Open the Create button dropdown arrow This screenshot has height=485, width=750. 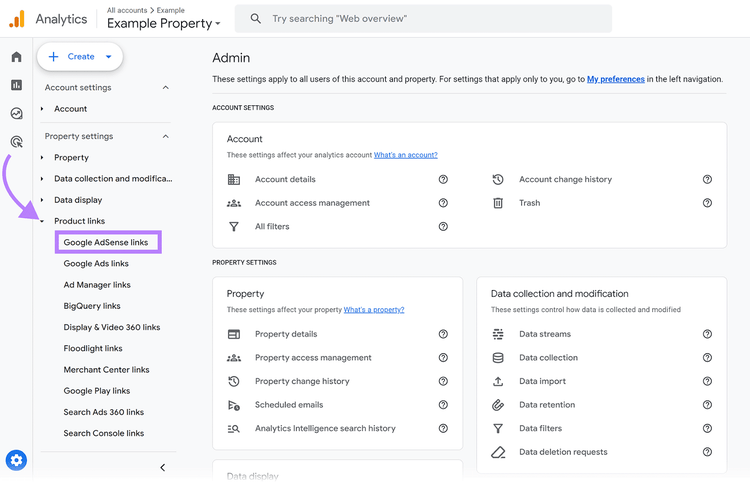tap(109, 56)
